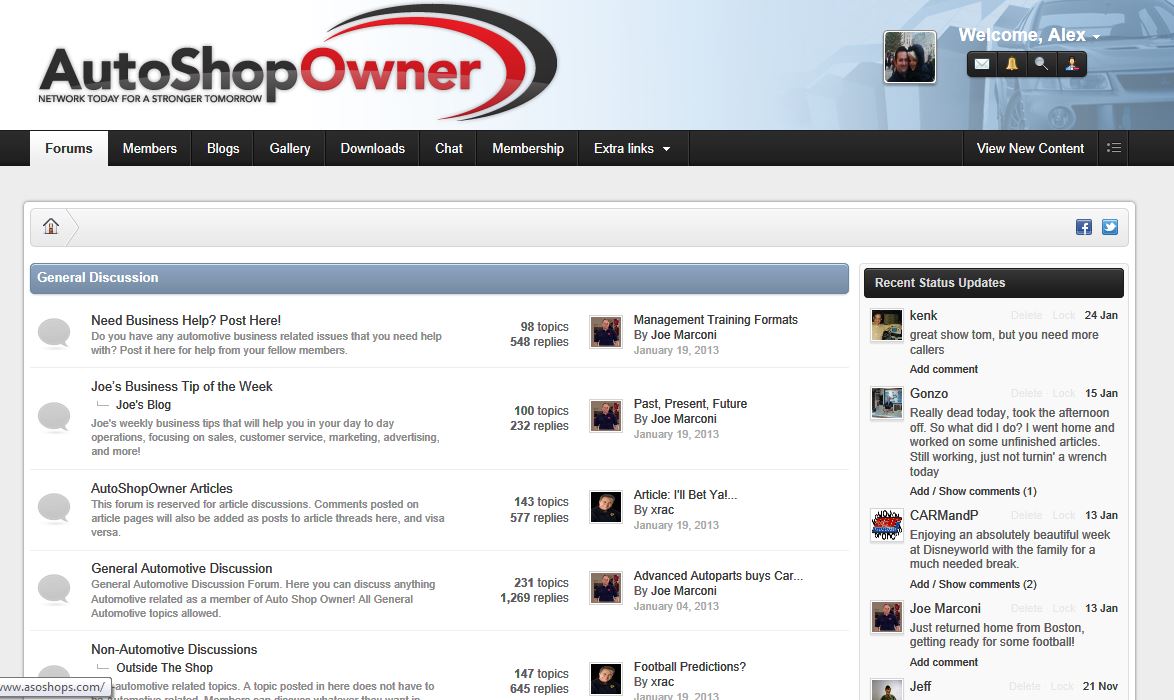Open Gonzo's avatar in status updates
The width and height of the screenshot is (1174, 700).
tap(886, 404)
